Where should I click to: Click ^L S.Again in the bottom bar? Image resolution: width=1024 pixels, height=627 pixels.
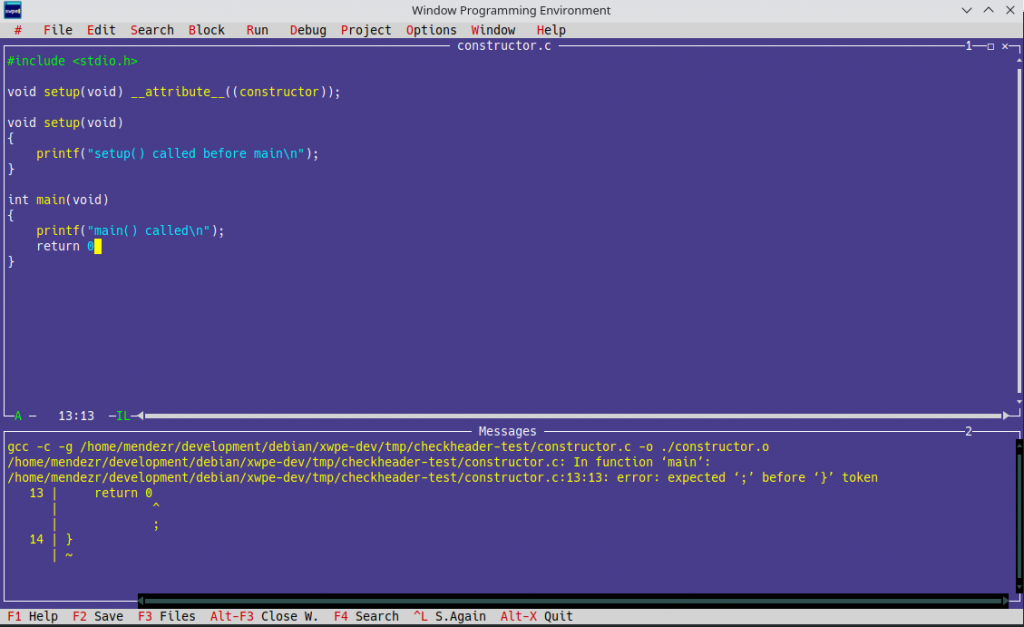tap(449, 616)
